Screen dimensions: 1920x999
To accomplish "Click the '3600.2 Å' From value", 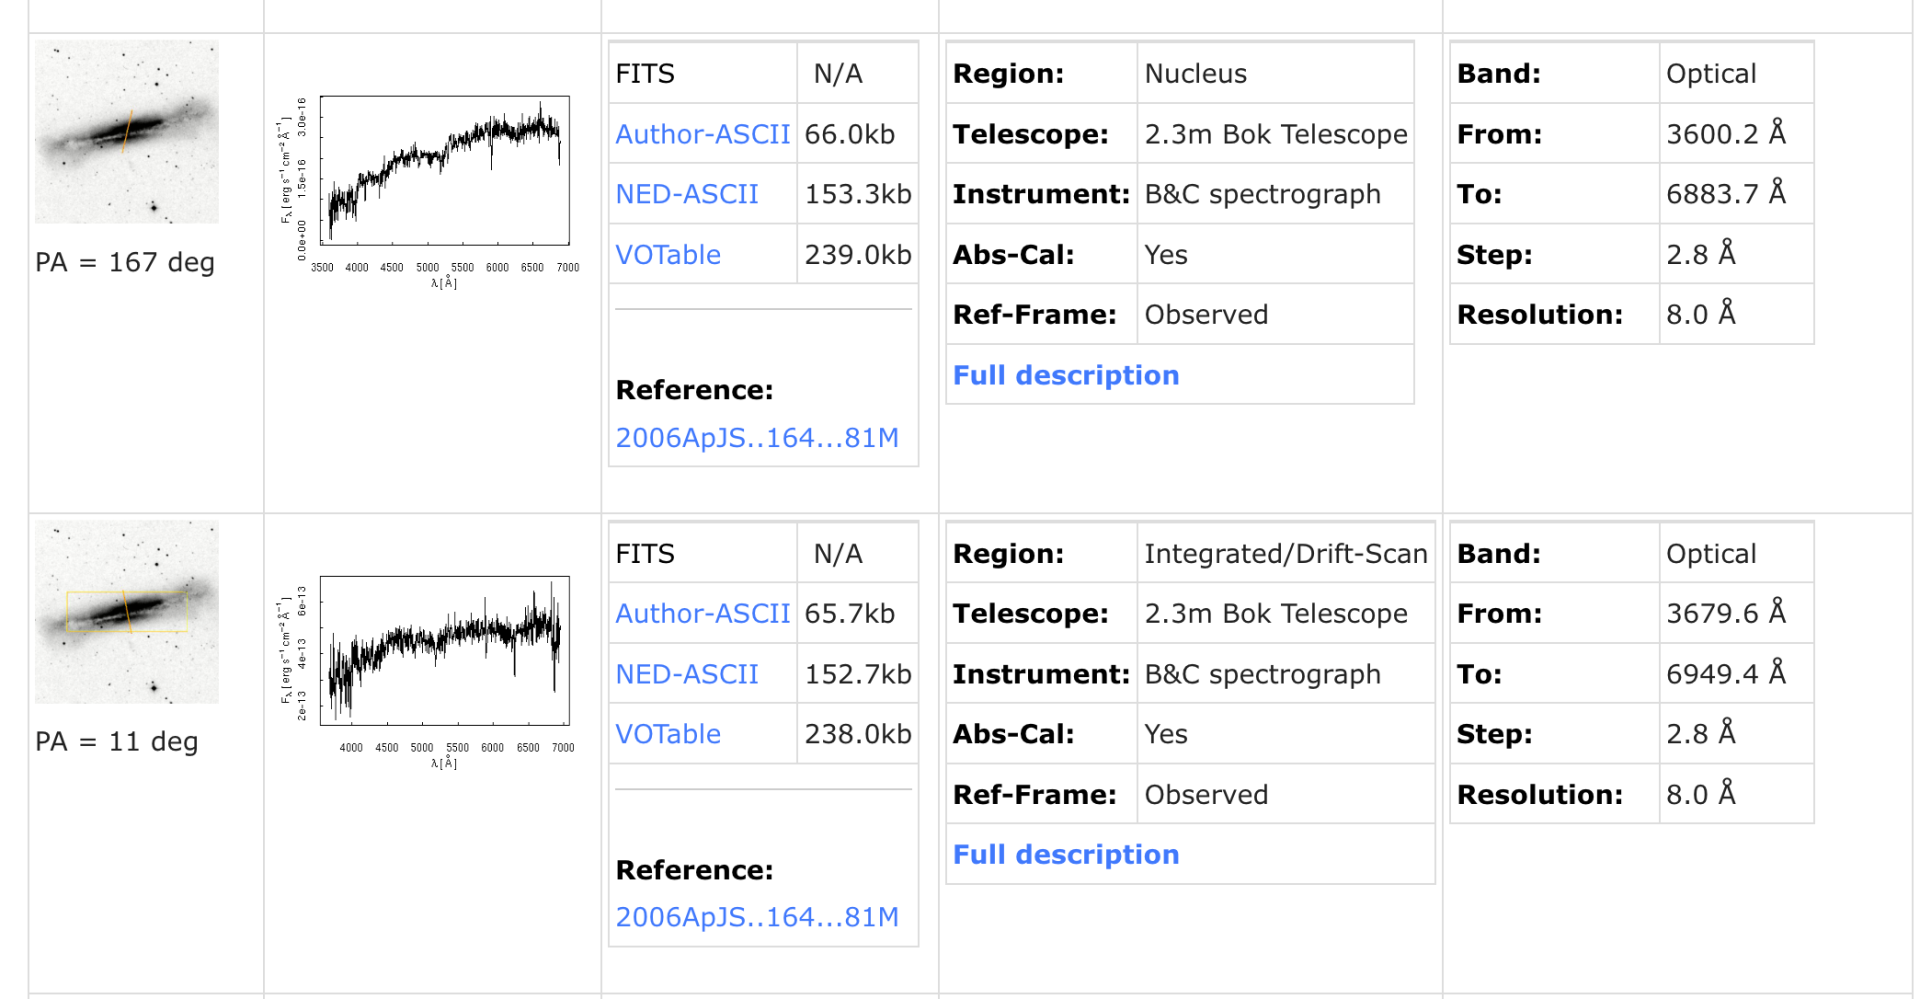I will [1726, 134].
